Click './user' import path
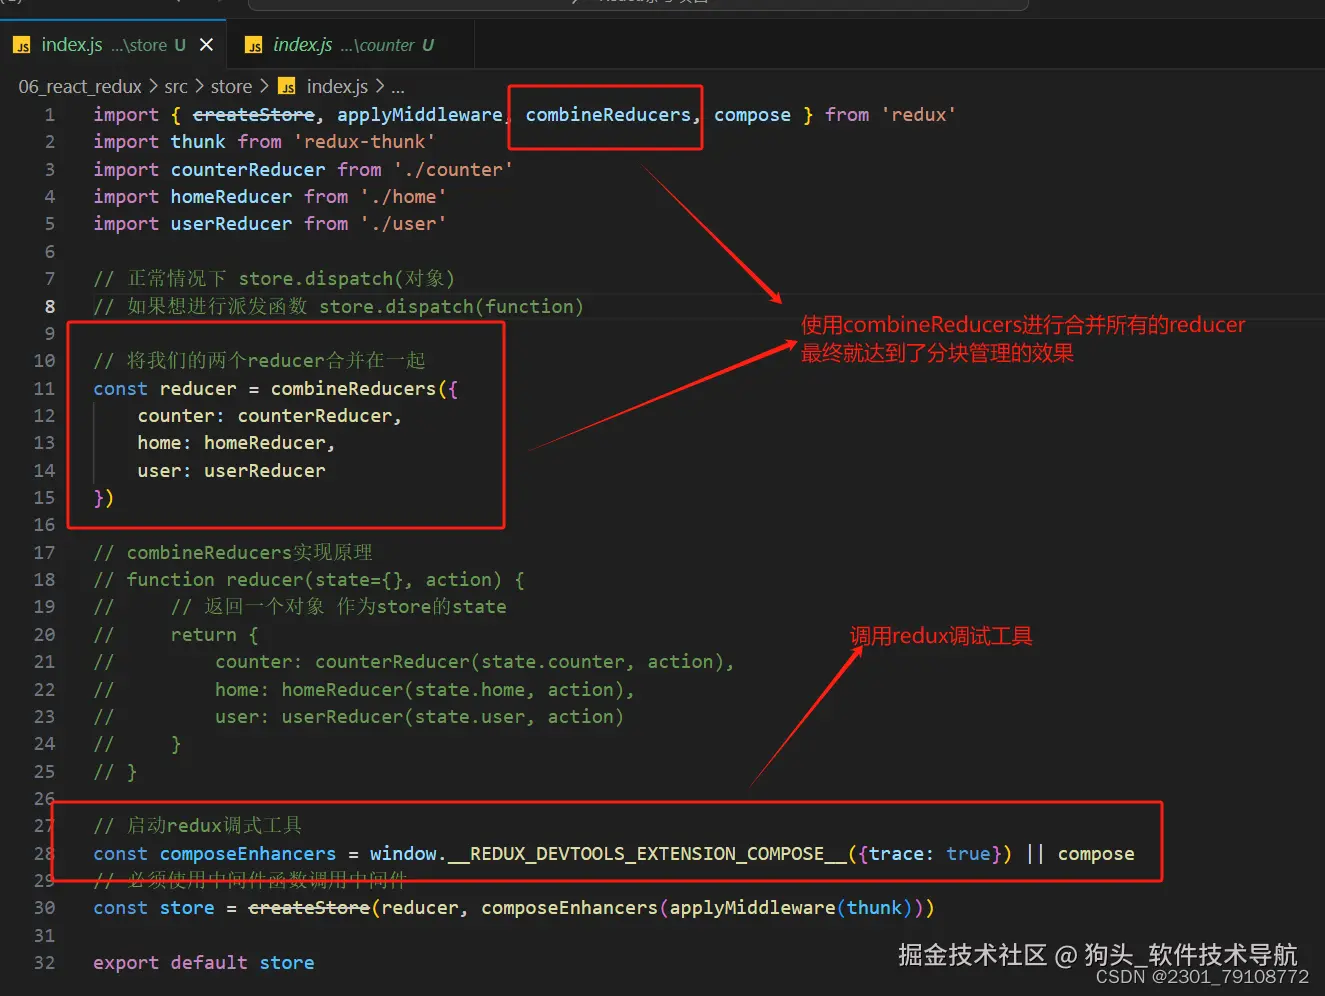 pyautogui.click(x=403, y=224)
